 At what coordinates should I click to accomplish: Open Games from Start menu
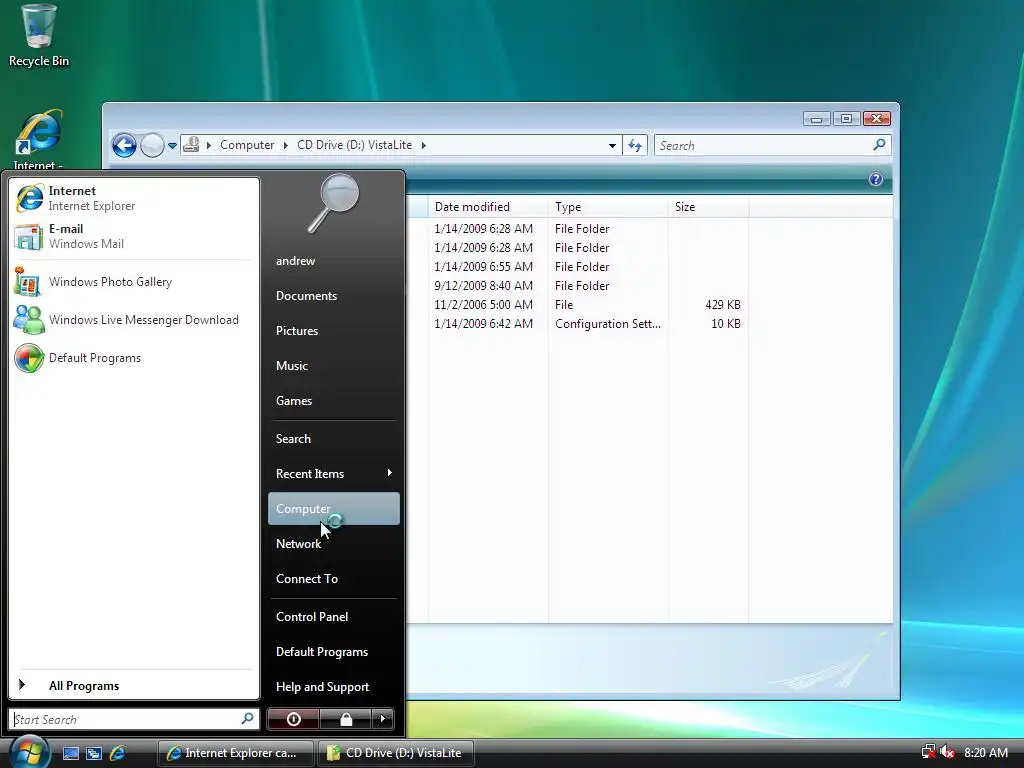(x=334, y=401)
